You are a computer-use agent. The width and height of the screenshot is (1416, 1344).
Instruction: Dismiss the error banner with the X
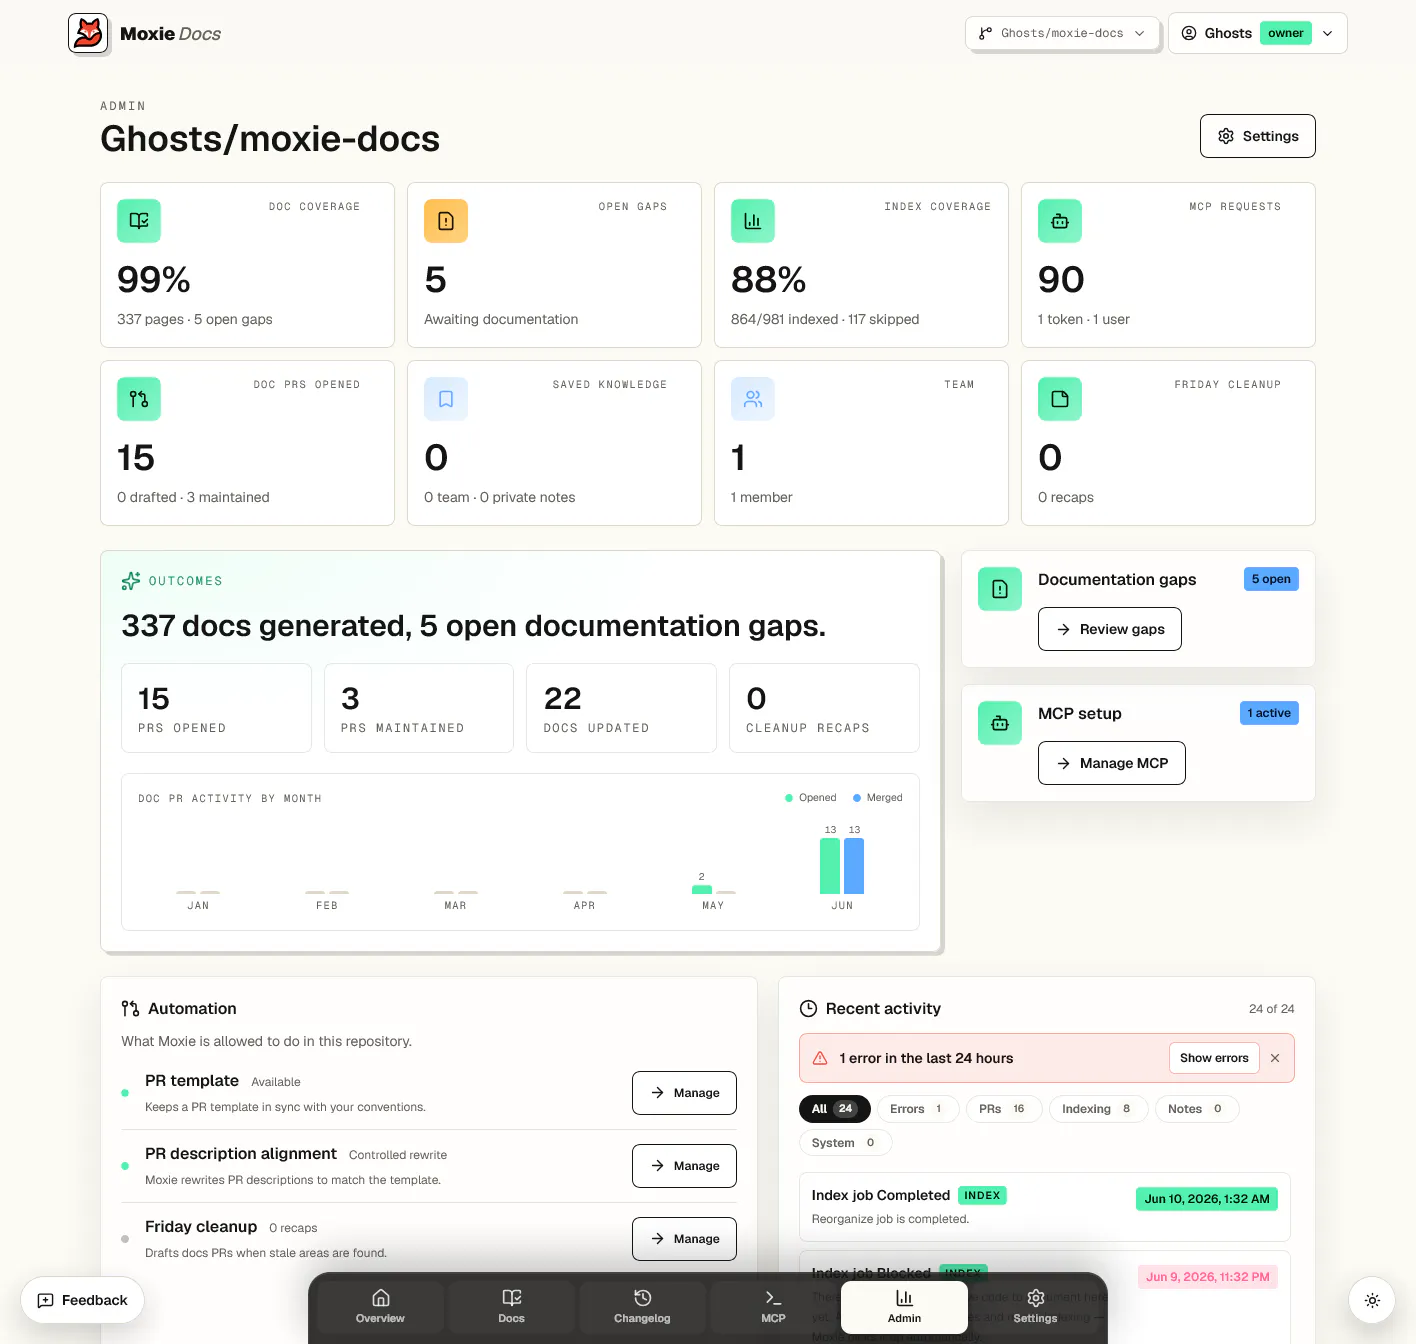coord(1275,1058)
